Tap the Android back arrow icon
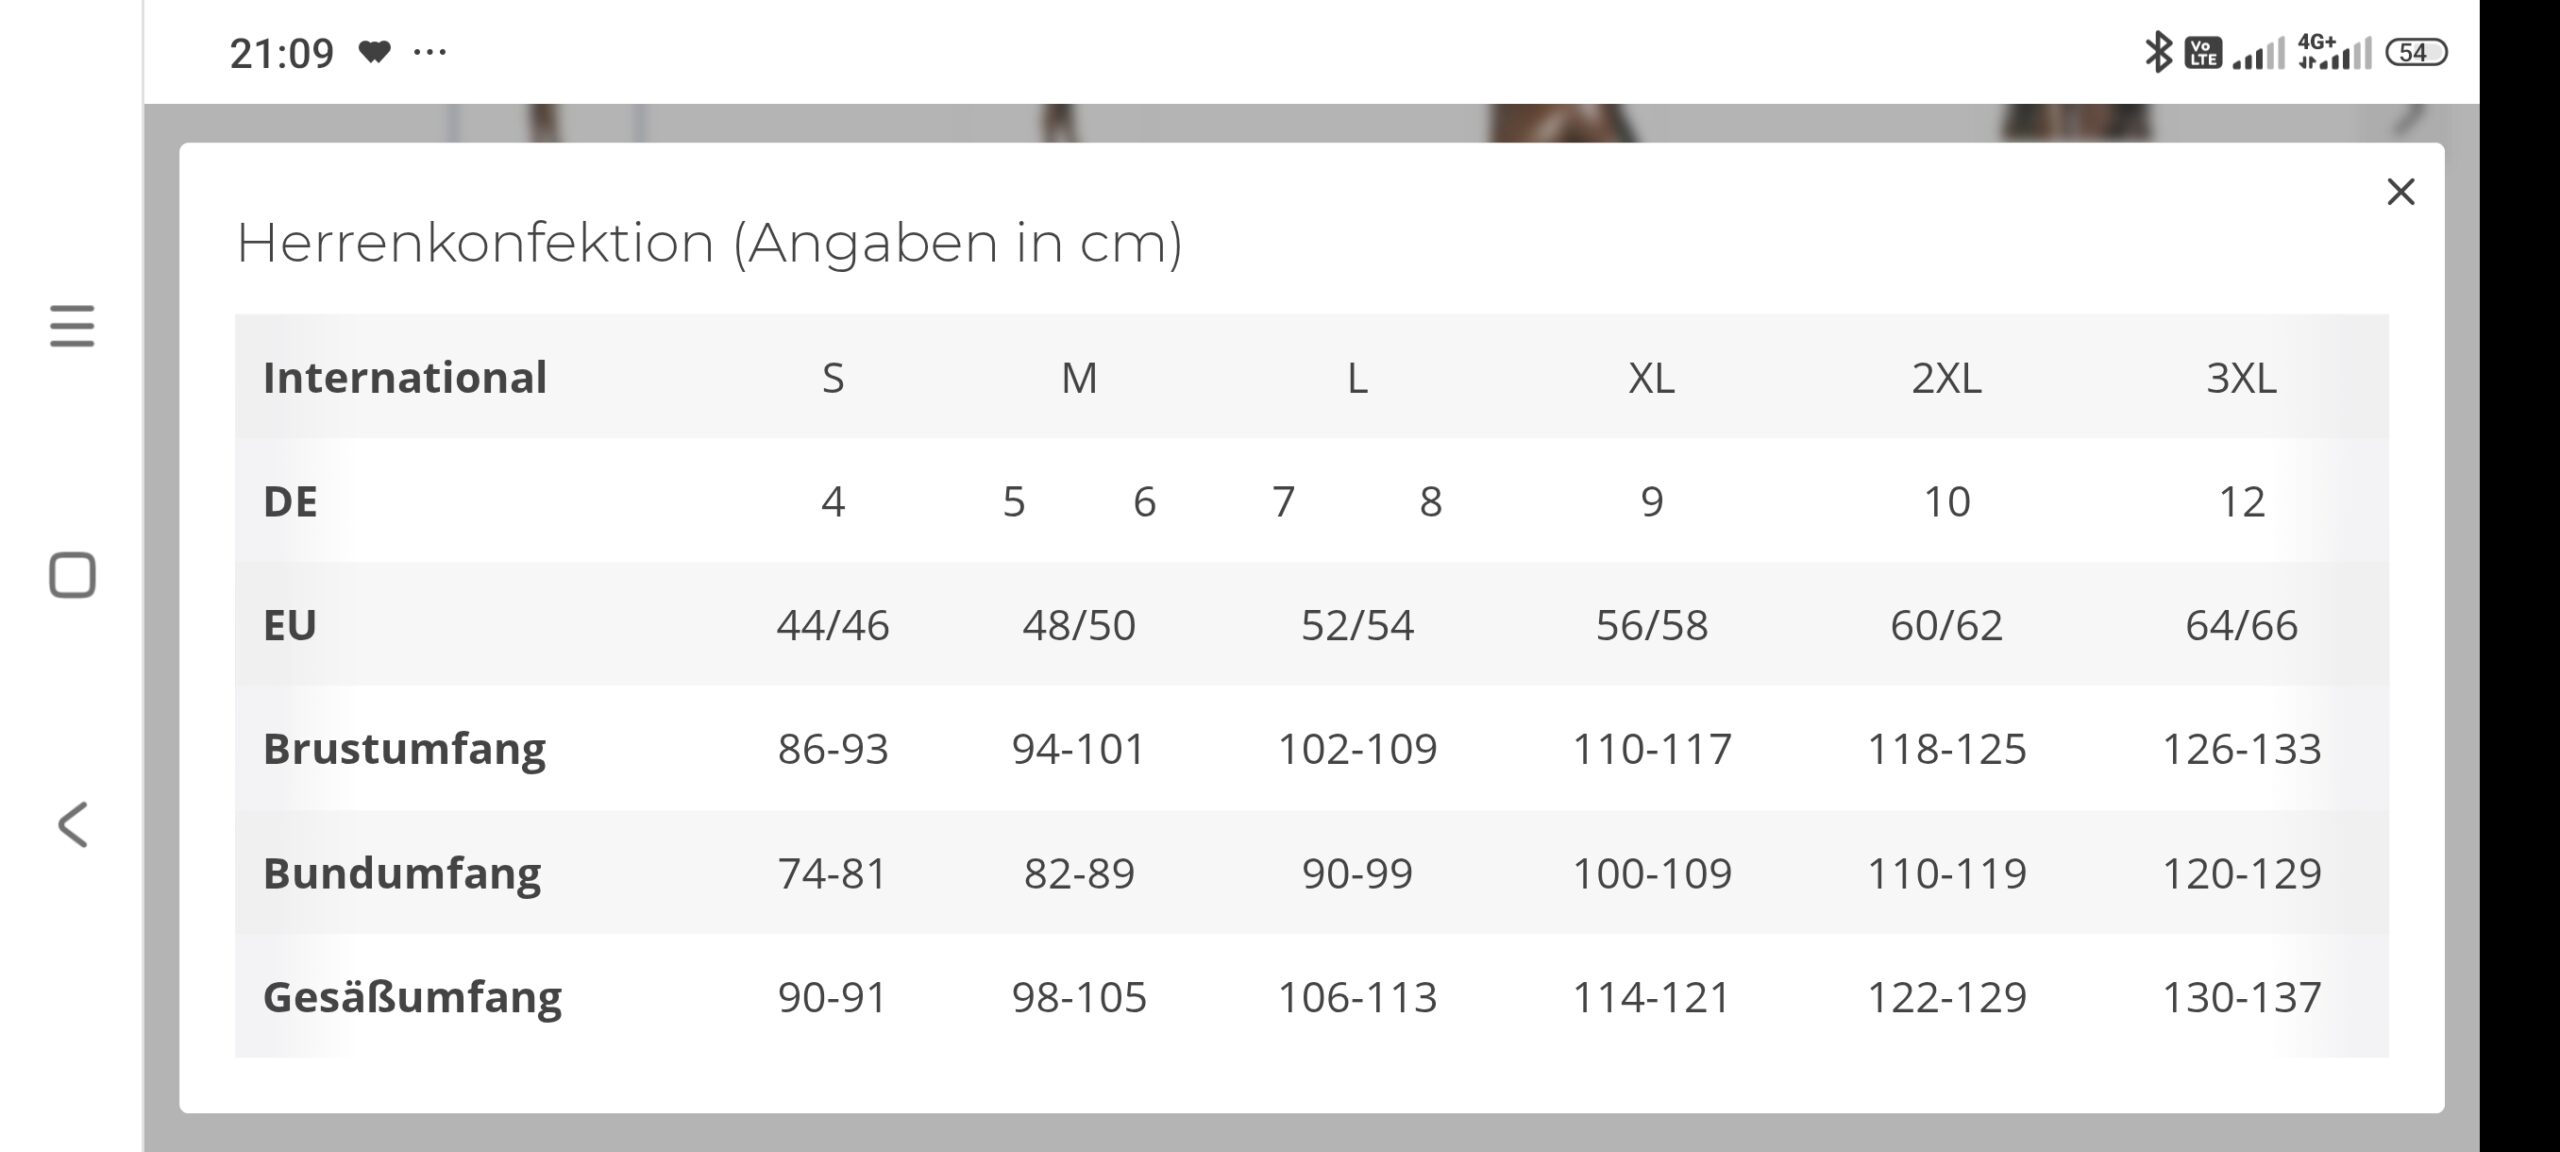This screenshot has width=2560, height=1152. point(72,825)
